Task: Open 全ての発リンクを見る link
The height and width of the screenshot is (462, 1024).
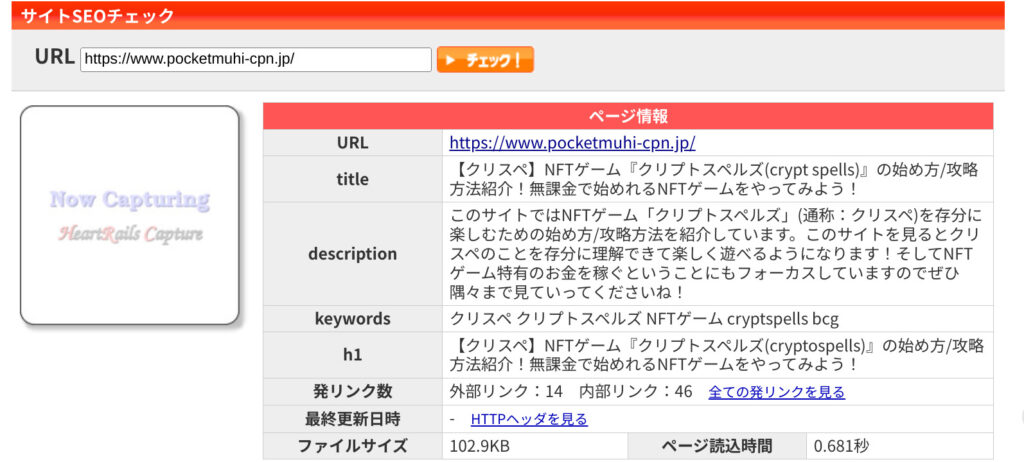Action: point(776,392)
